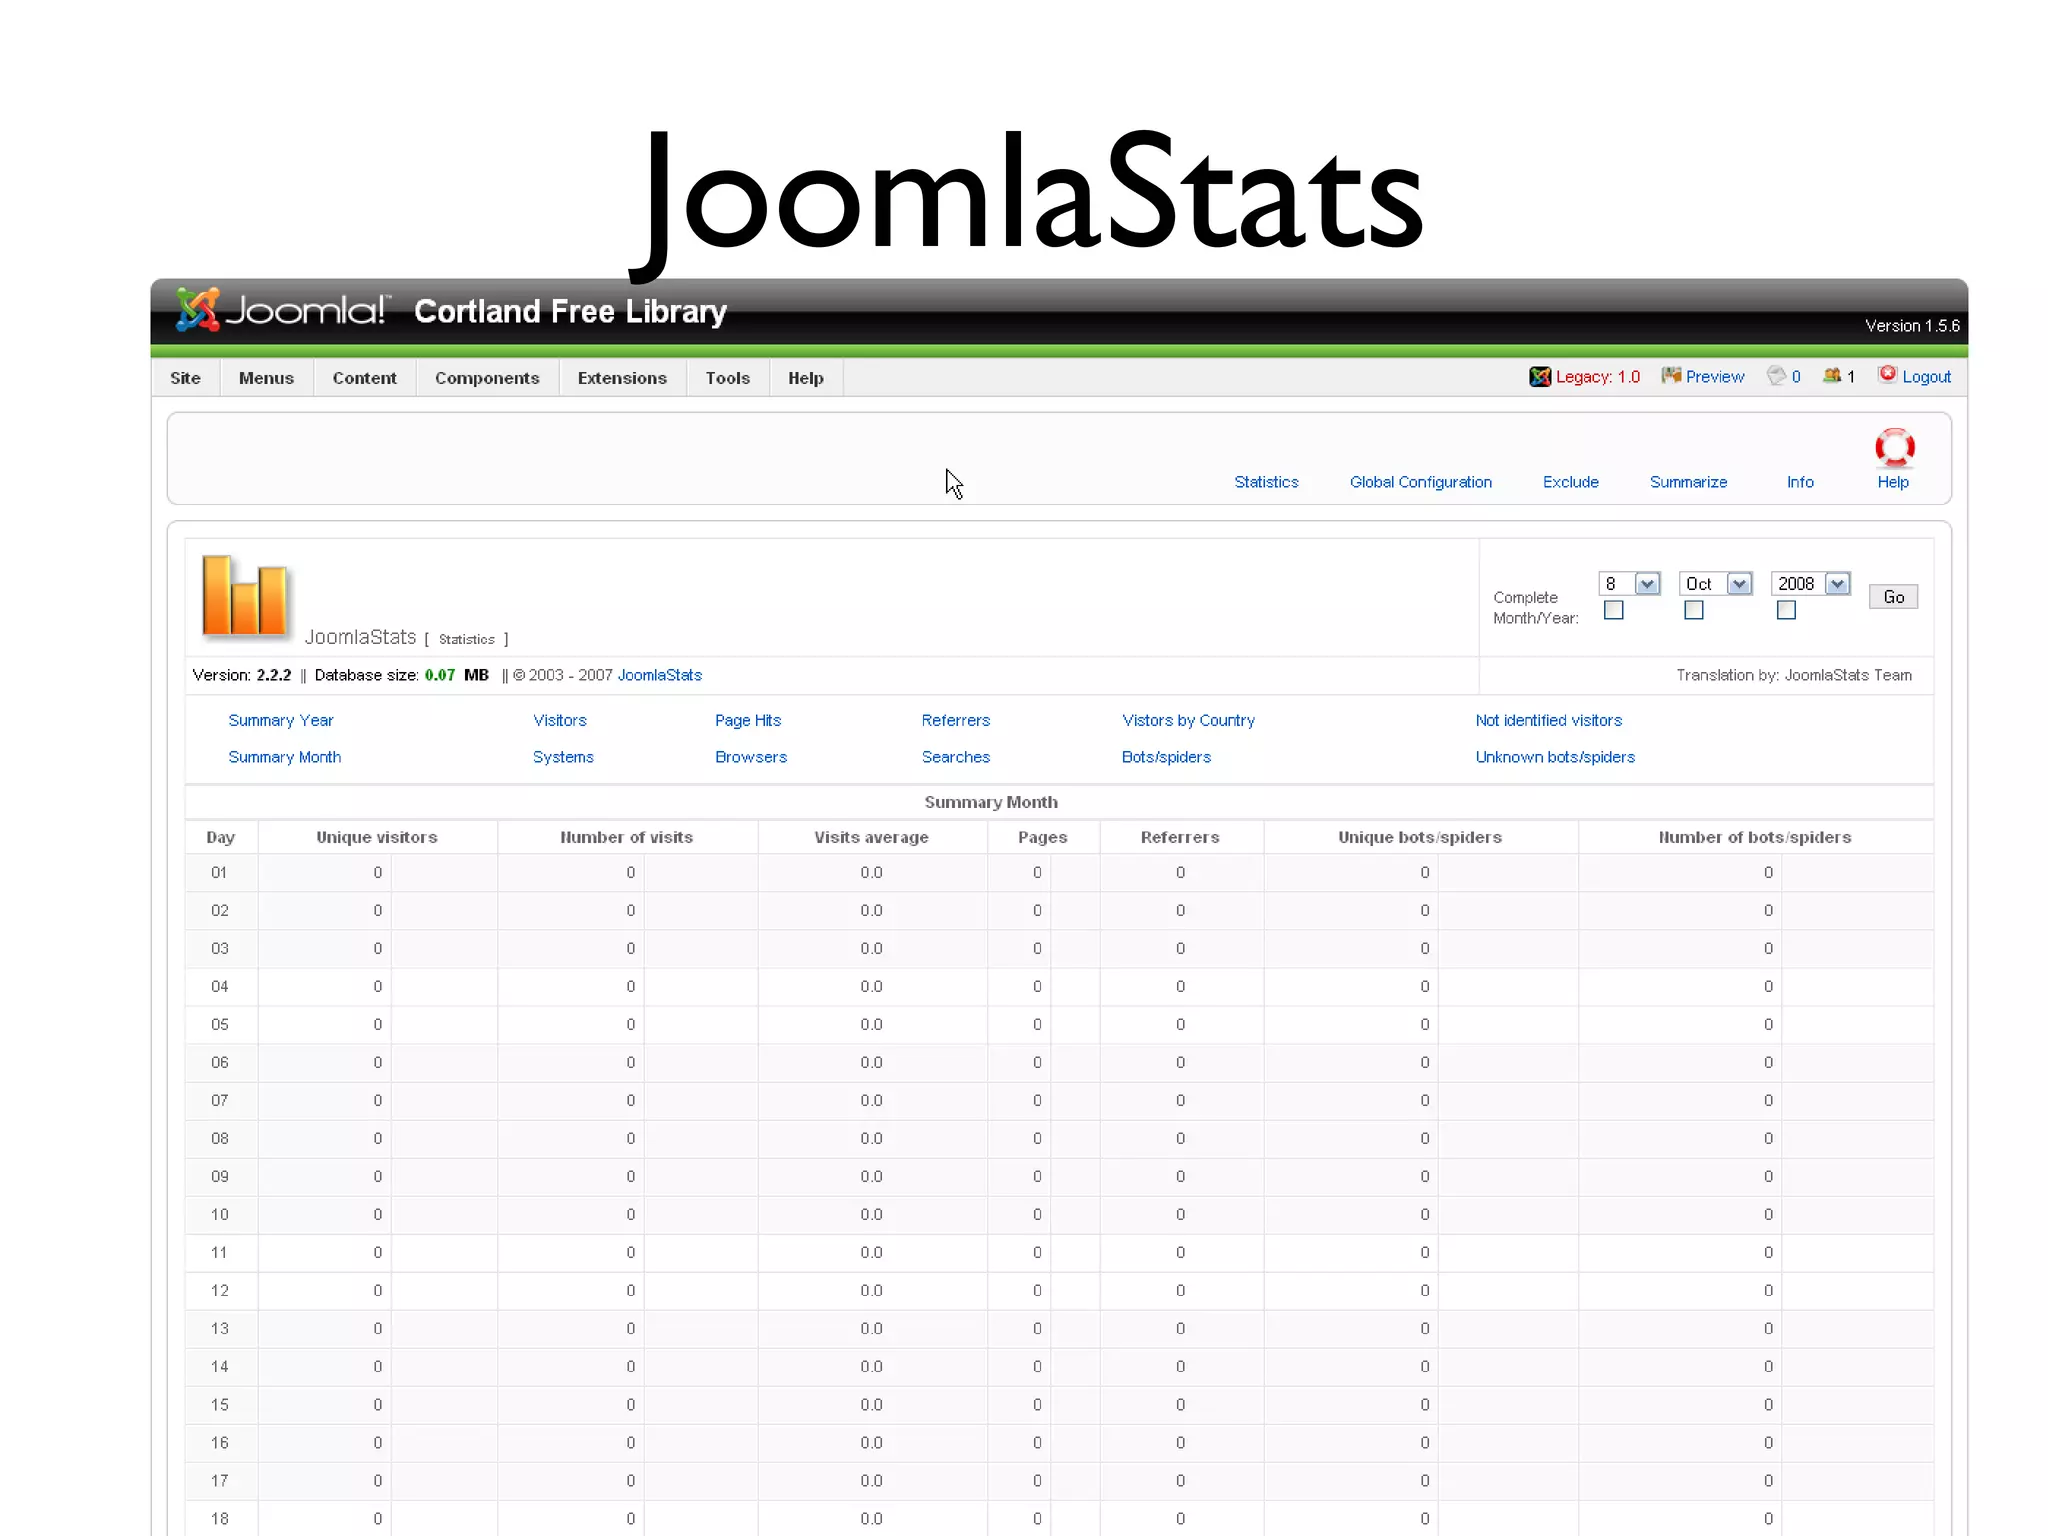Click the Summarize toolbar link
2048x1536 pixels.
pos(1688,482)
